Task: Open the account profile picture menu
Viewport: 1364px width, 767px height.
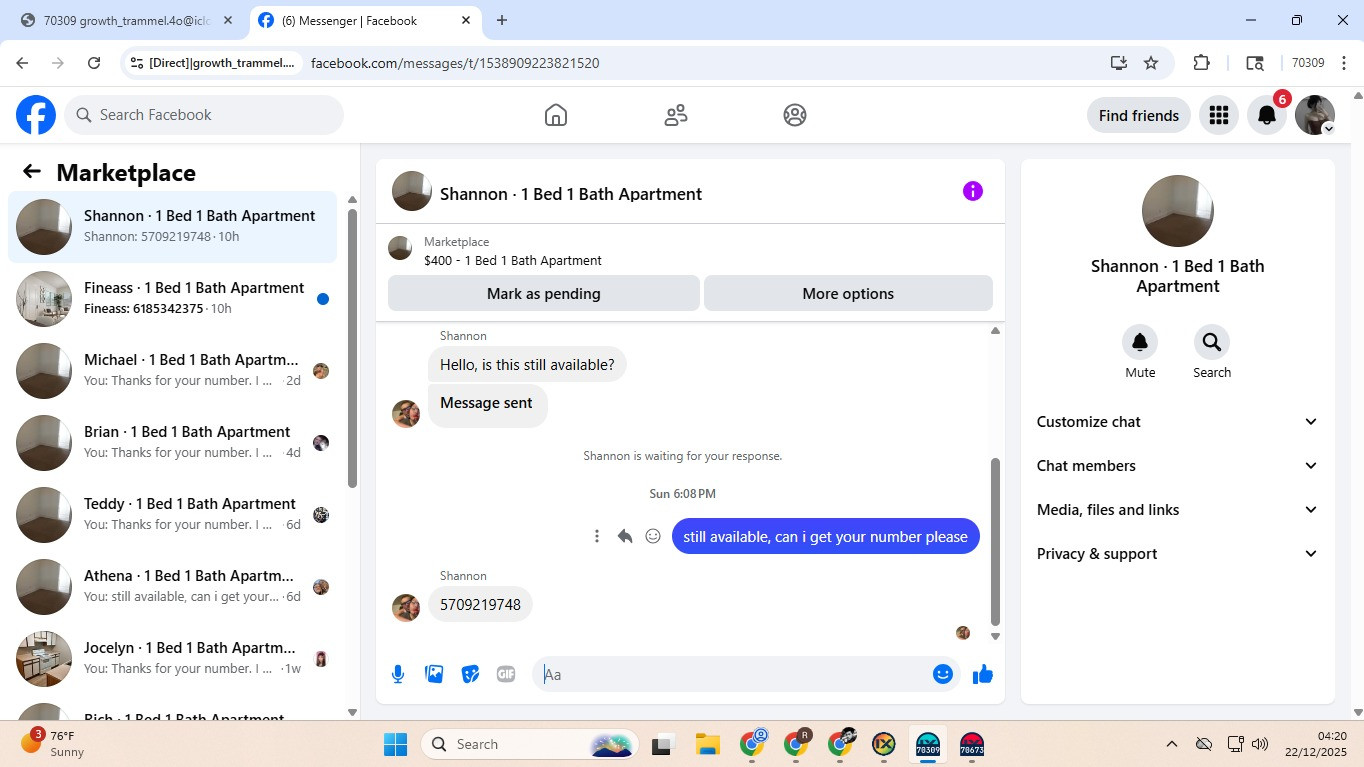Action: click(x=1314, y=115)
